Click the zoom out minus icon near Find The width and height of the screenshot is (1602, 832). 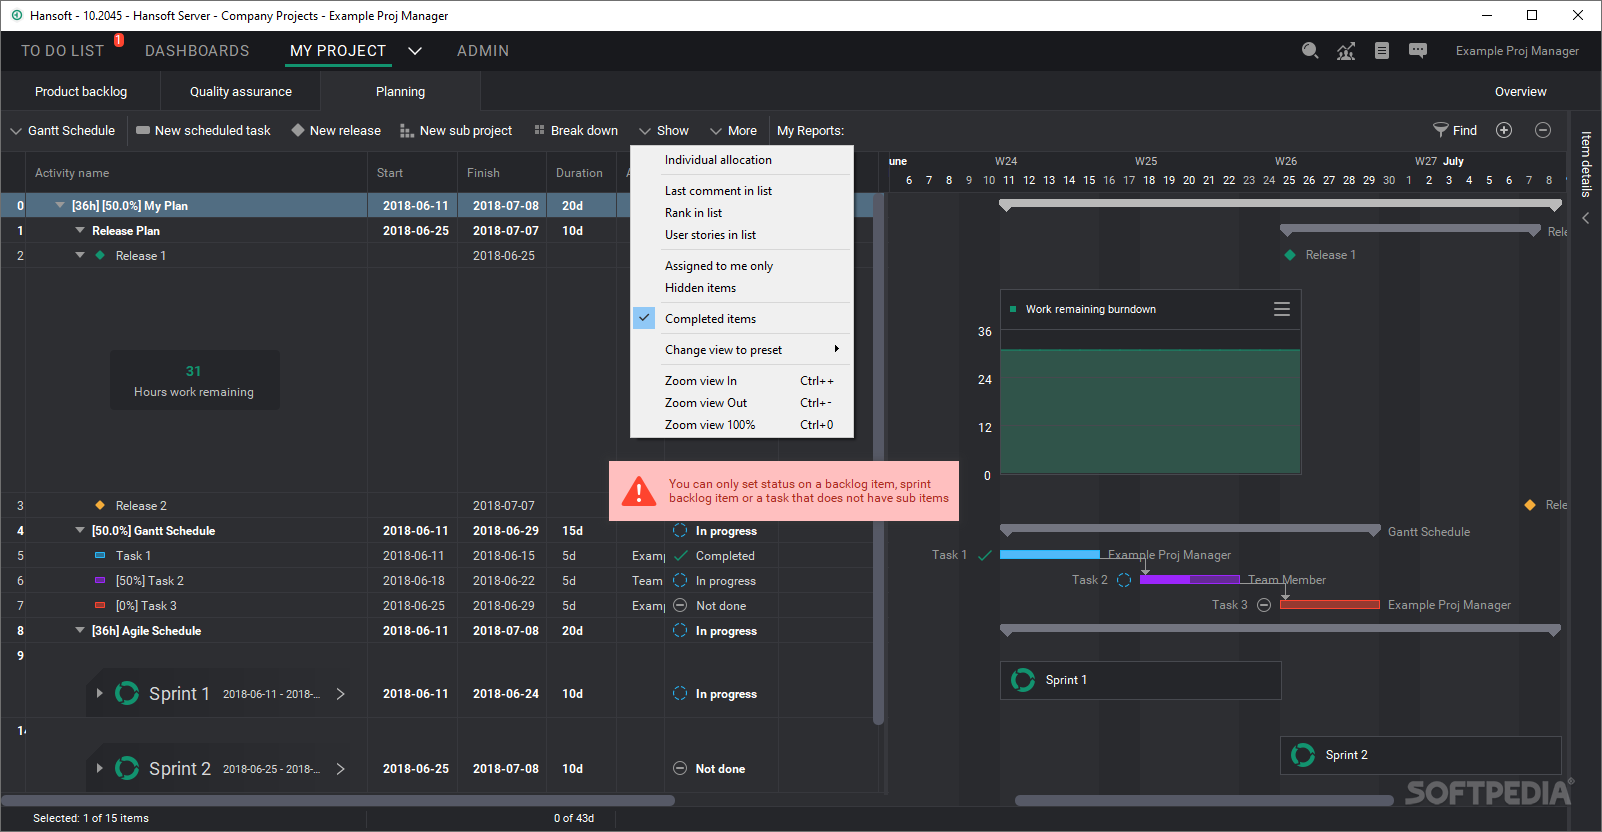(1543, 130)
